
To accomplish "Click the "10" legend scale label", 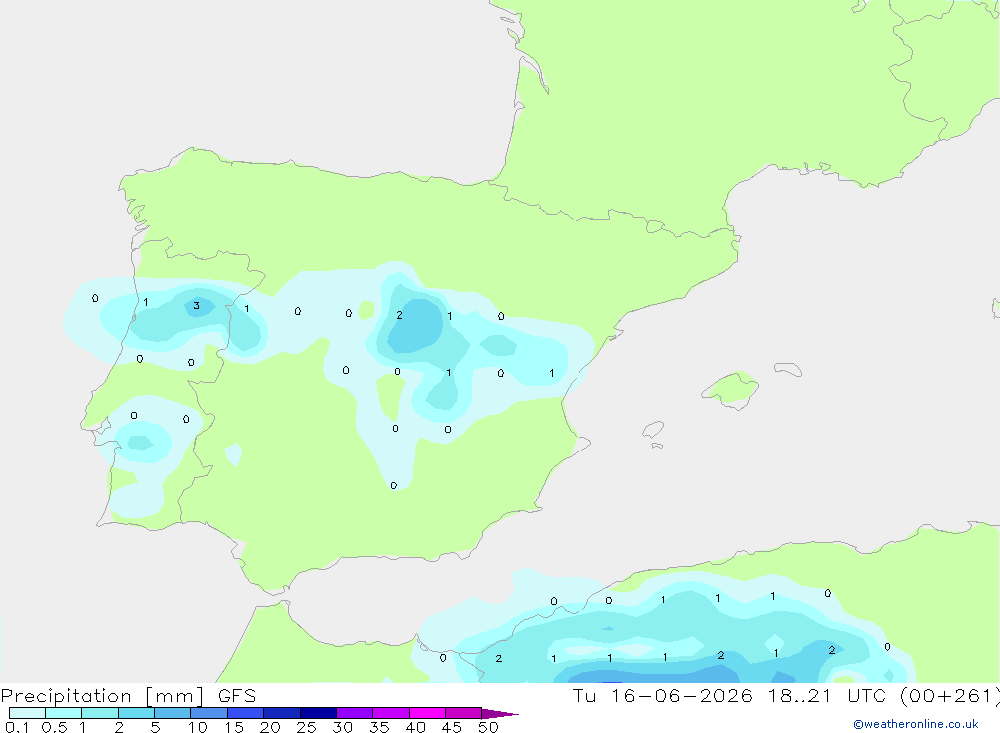I will tap(198, 727).
